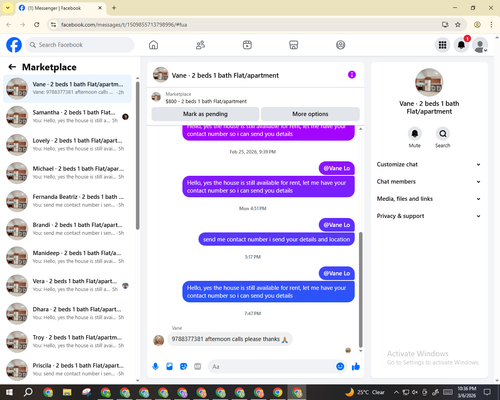The height and width of the screenshot is (400, 500).
Task: Click Vane's message with phone number
Action: click(230, 339)
